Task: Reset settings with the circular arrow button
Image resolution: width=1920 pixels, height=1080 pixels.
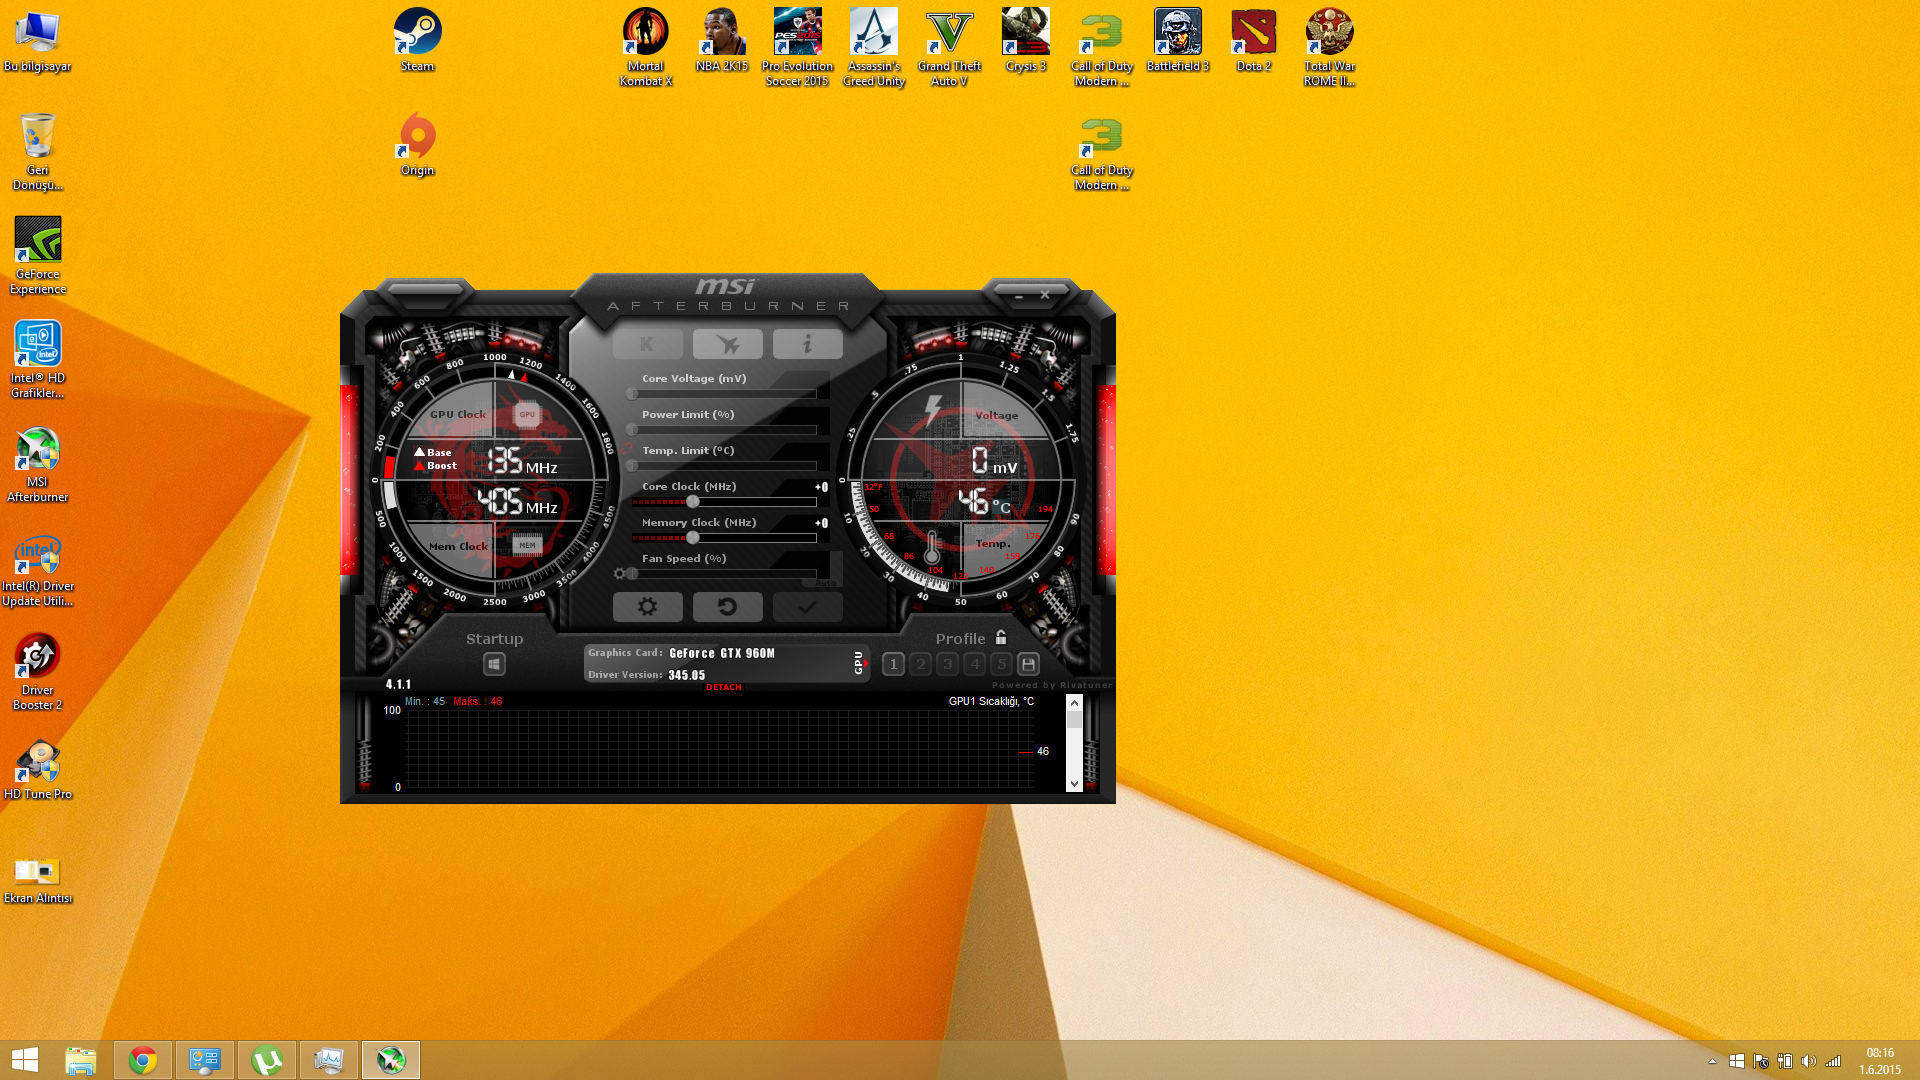Action: click(727, 607)
